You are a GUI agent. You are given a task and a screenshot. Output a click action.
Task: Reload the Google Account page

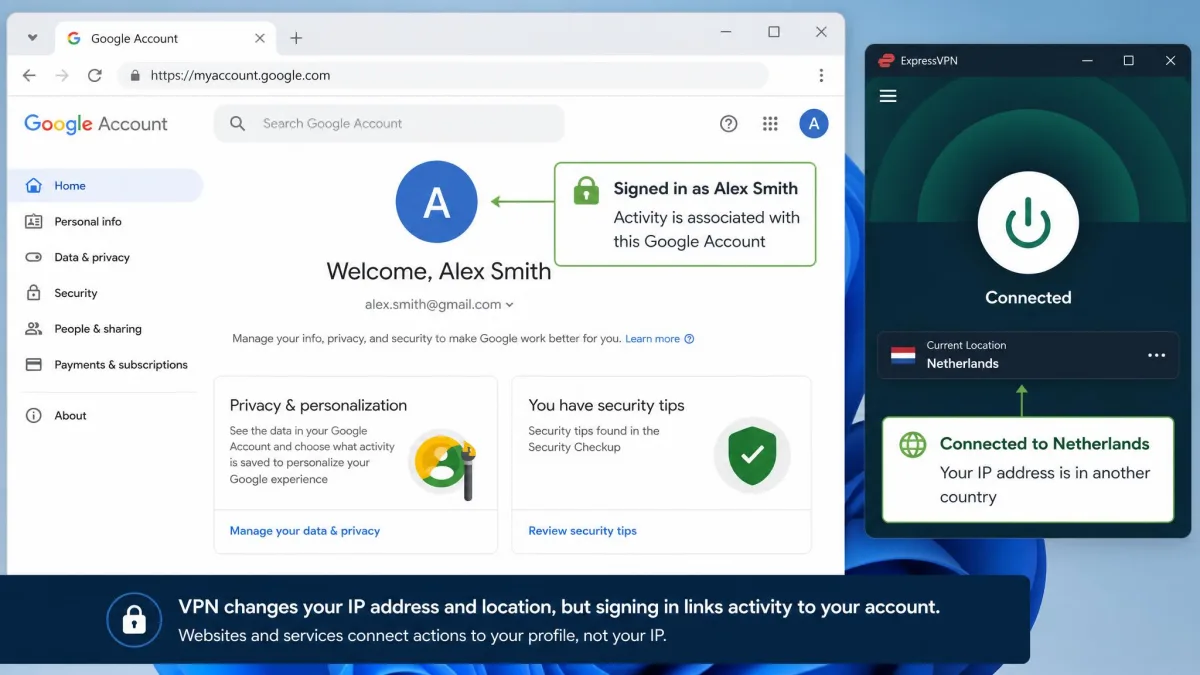coord(95,75)
